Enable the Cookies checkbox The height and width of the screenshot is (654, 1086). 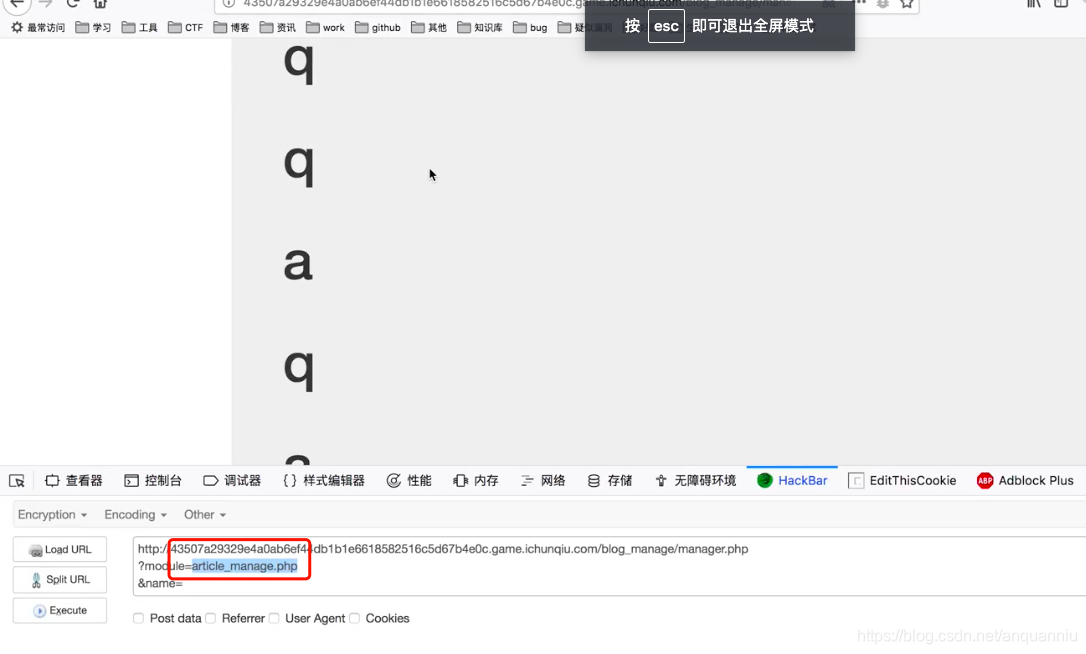355,618
